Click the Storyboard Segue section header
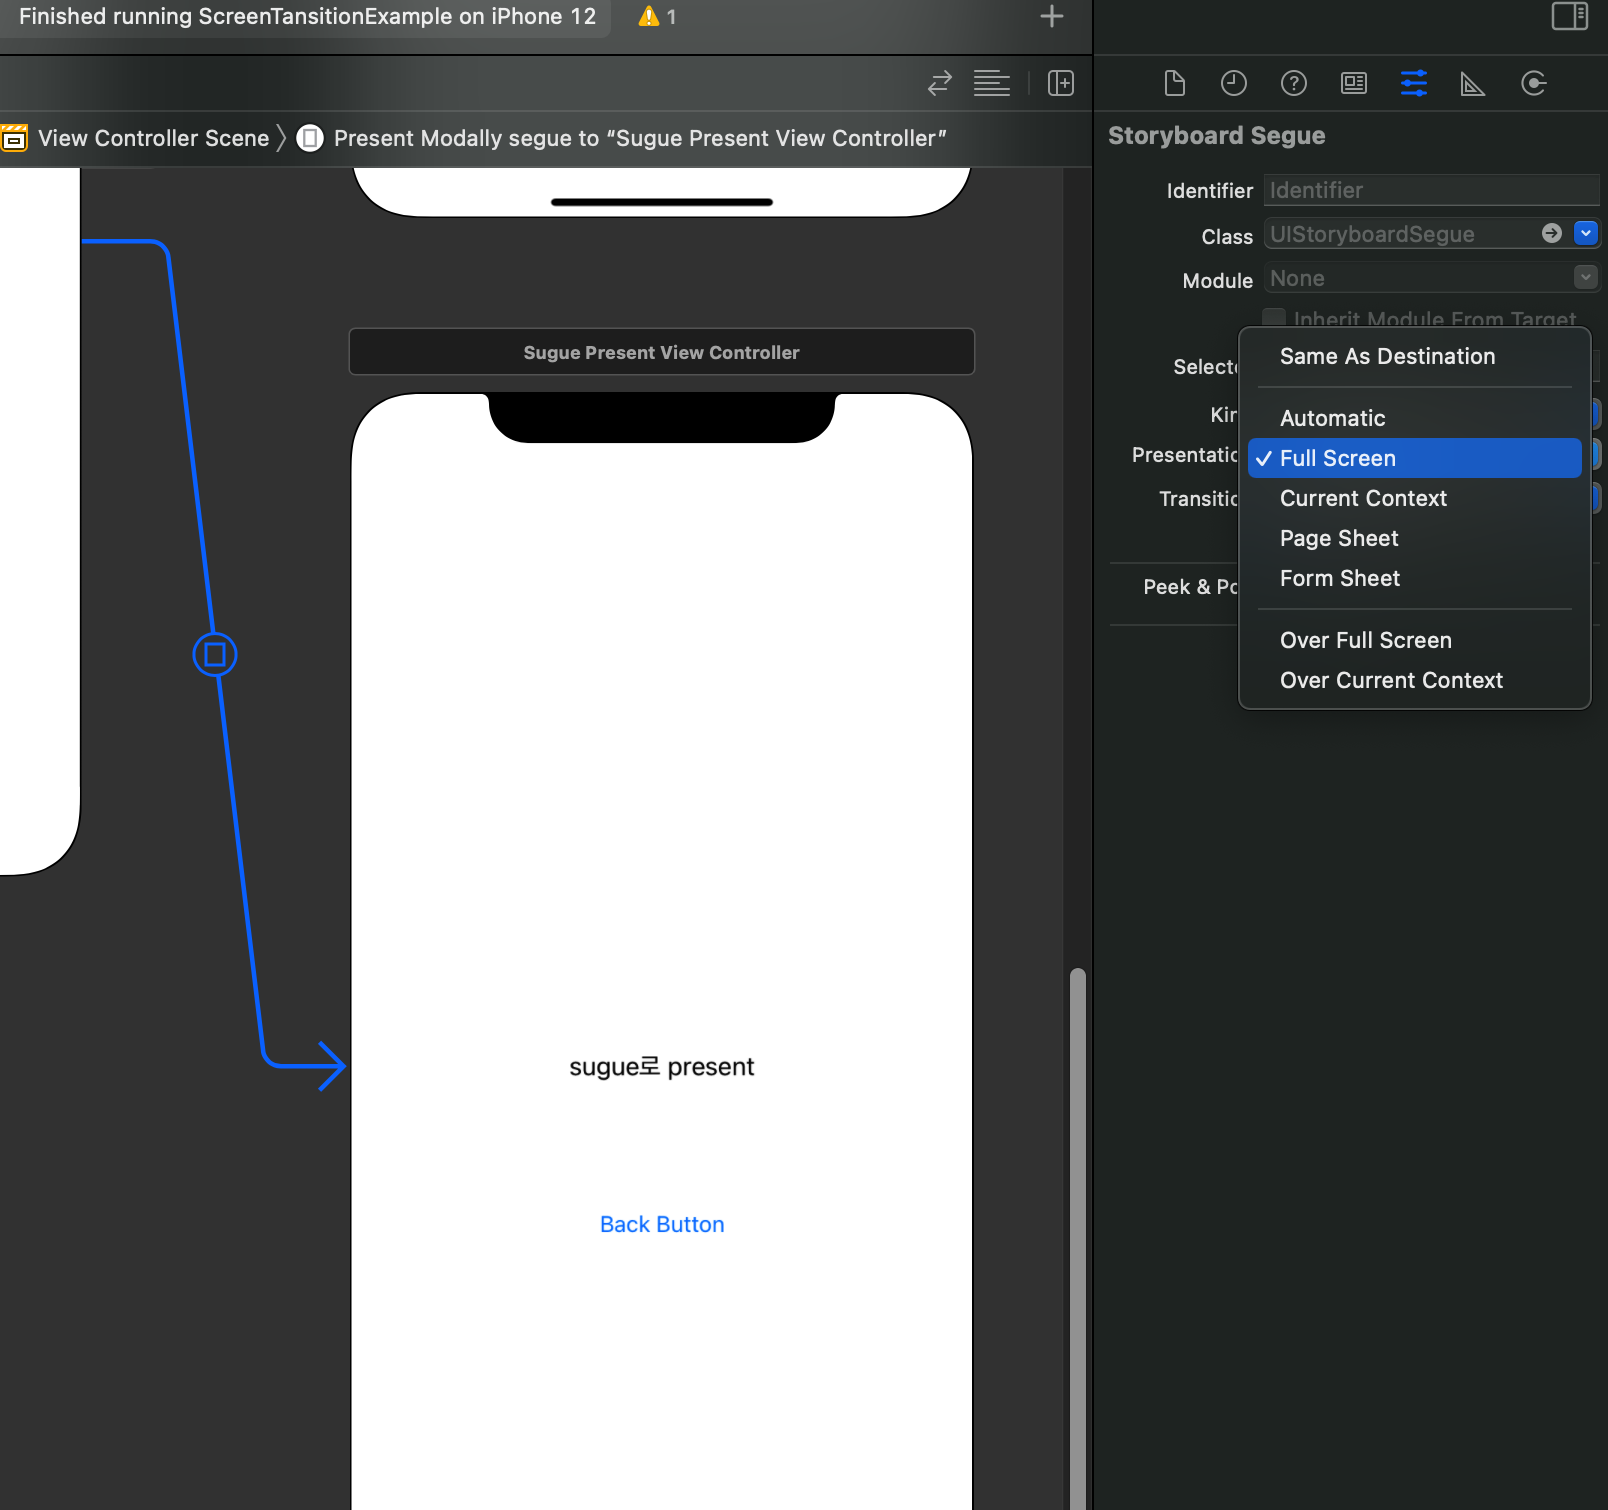Screen dimensions: 1608x1510 [x=1216, y=135]
